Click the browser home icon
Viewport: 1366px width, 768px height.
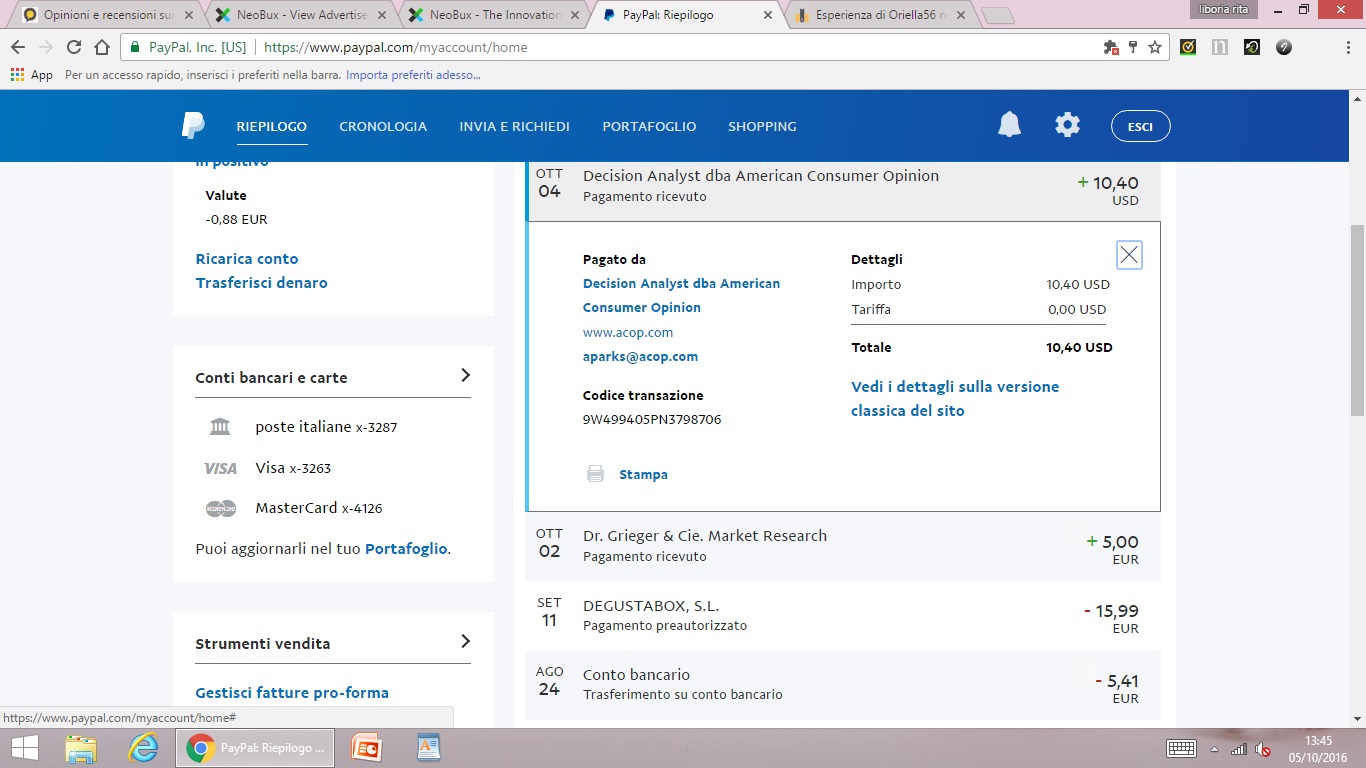click(x=101, y=47)
